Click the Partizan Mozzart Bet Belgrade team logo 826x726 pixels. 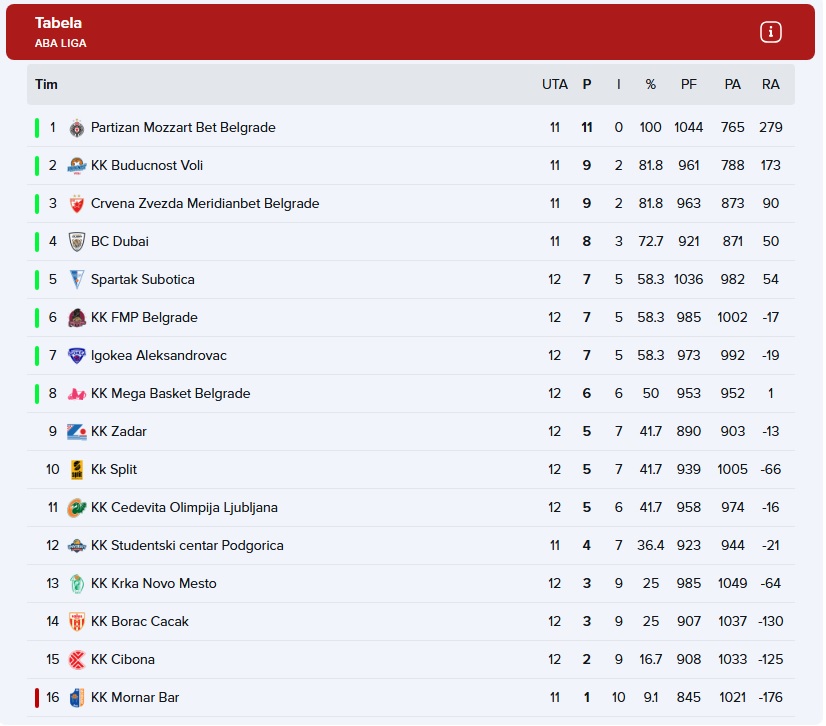77,128
